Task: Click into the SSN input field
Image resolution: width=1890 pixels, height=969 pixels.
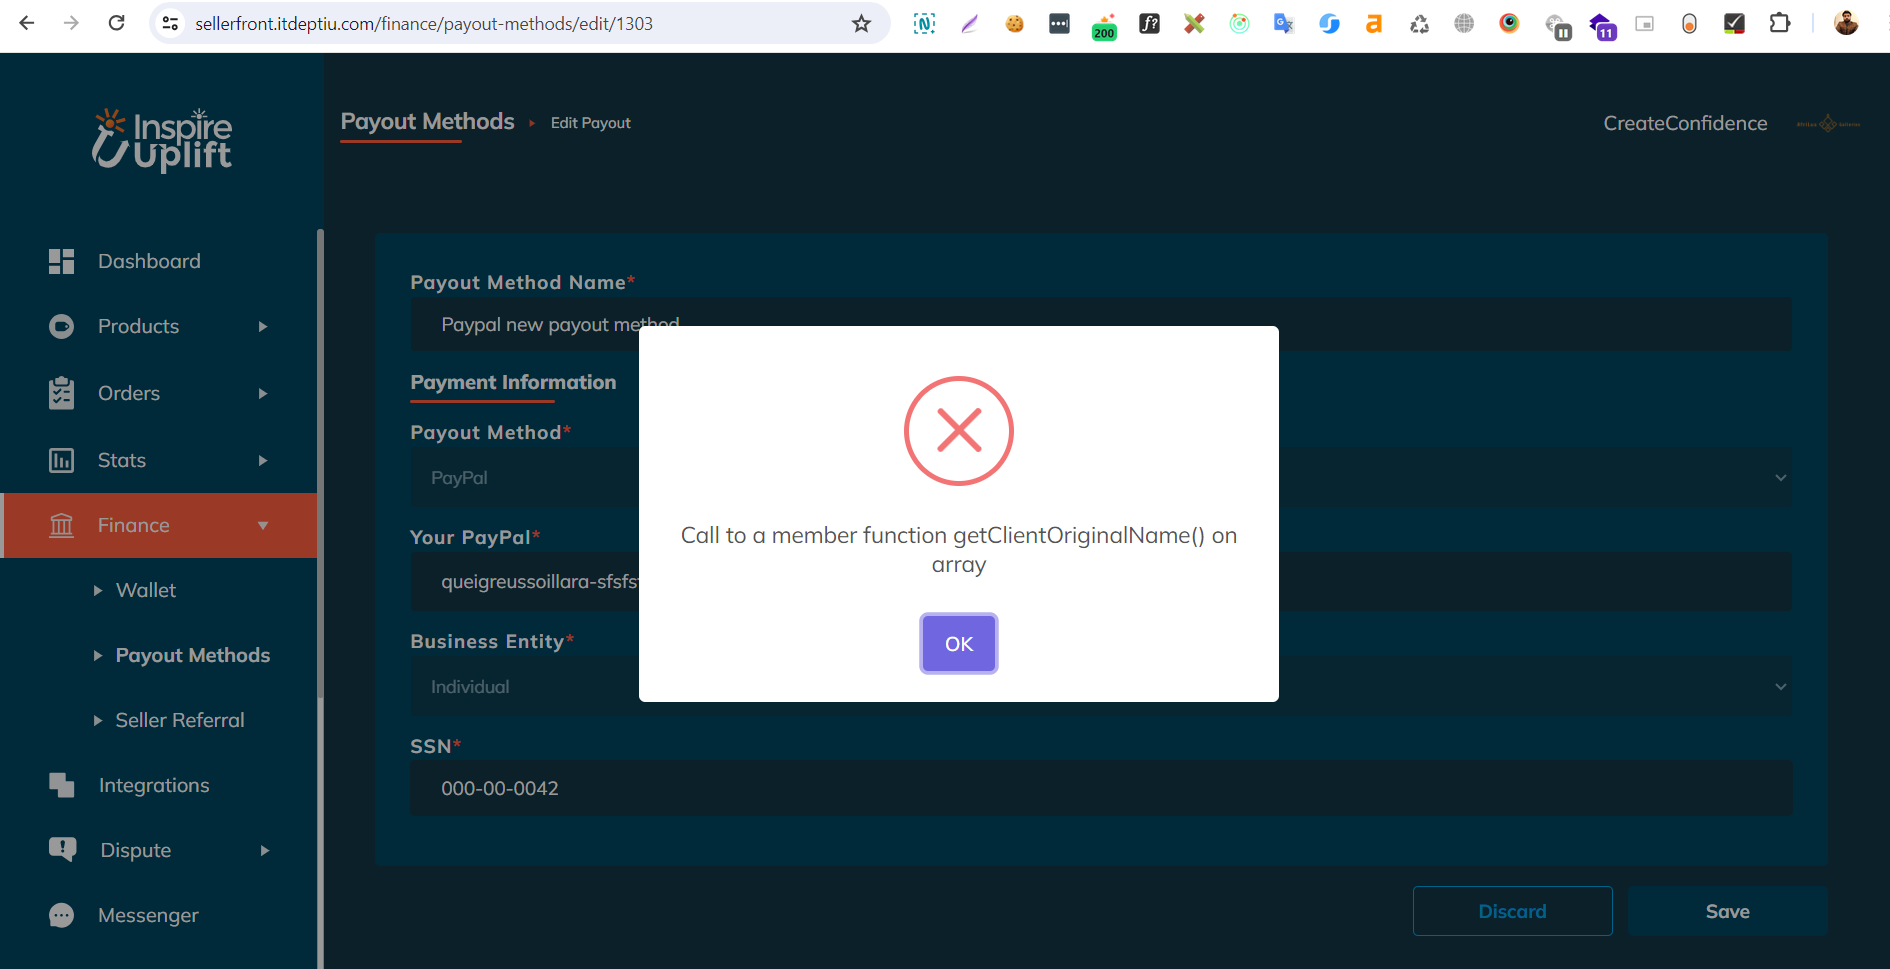Action: pos(1100,788)
